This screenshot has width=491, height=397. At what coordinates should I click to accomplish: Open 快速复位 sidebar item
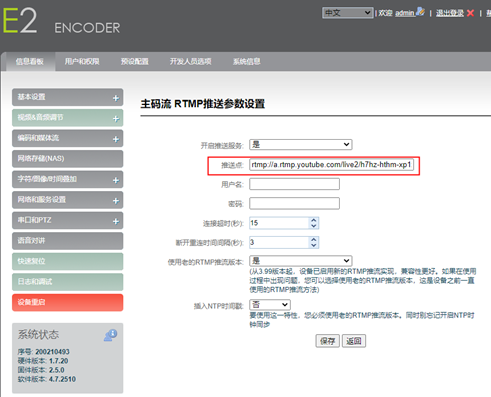(68, 261)
